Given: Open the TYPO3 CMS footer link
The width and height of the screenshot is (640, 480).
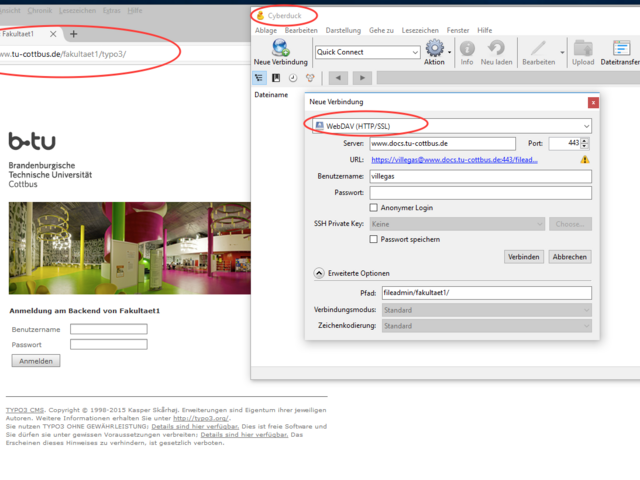Looking at the screenshot, I should (x=24, y=410).
